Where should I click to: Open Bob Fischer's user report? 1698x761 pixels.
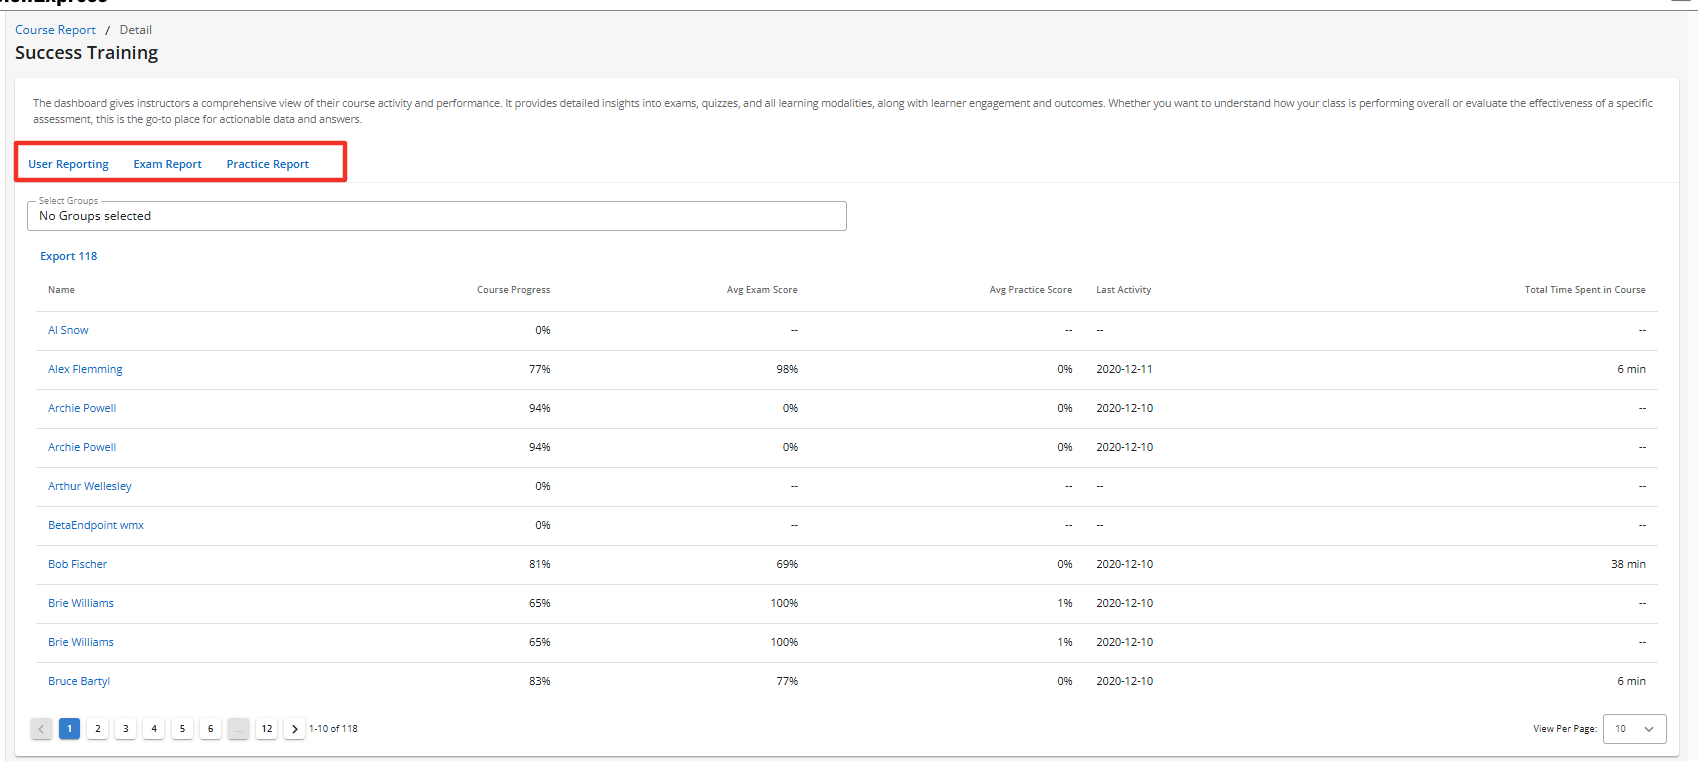pos(77,564)
